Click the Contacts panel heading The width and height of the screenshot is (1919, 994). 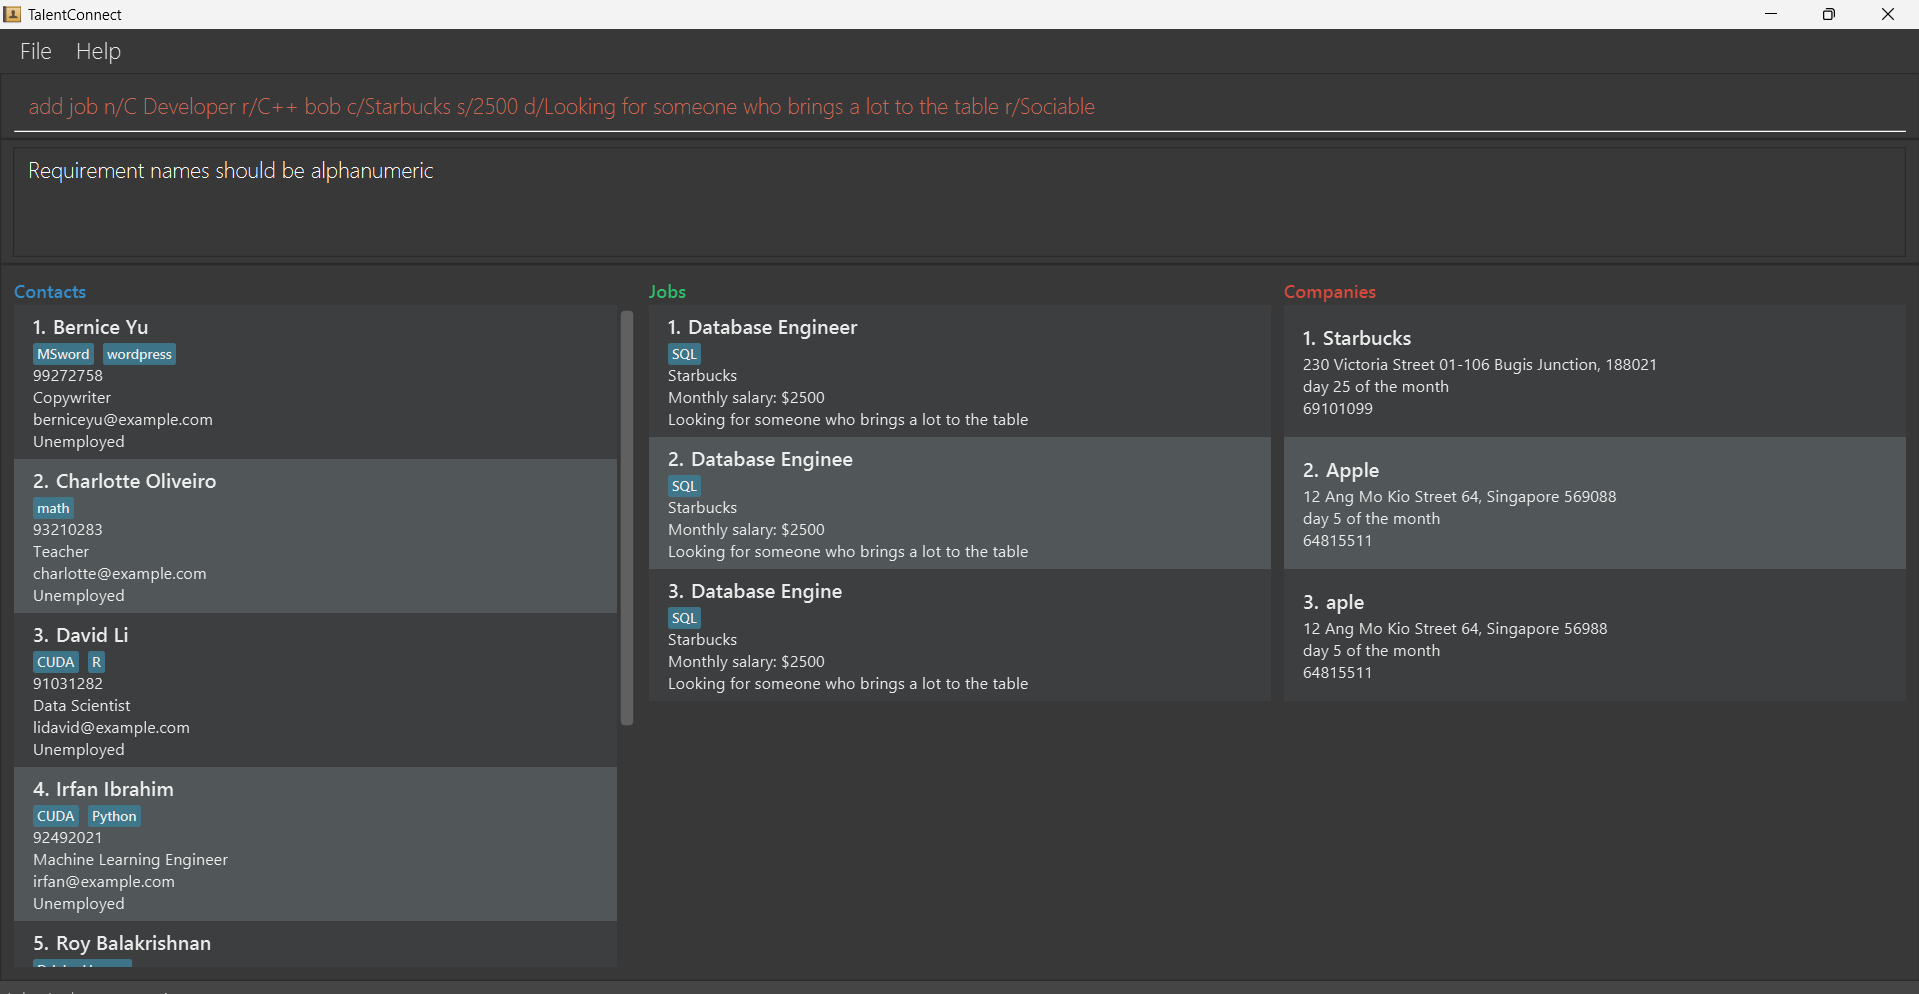[50, 292]
